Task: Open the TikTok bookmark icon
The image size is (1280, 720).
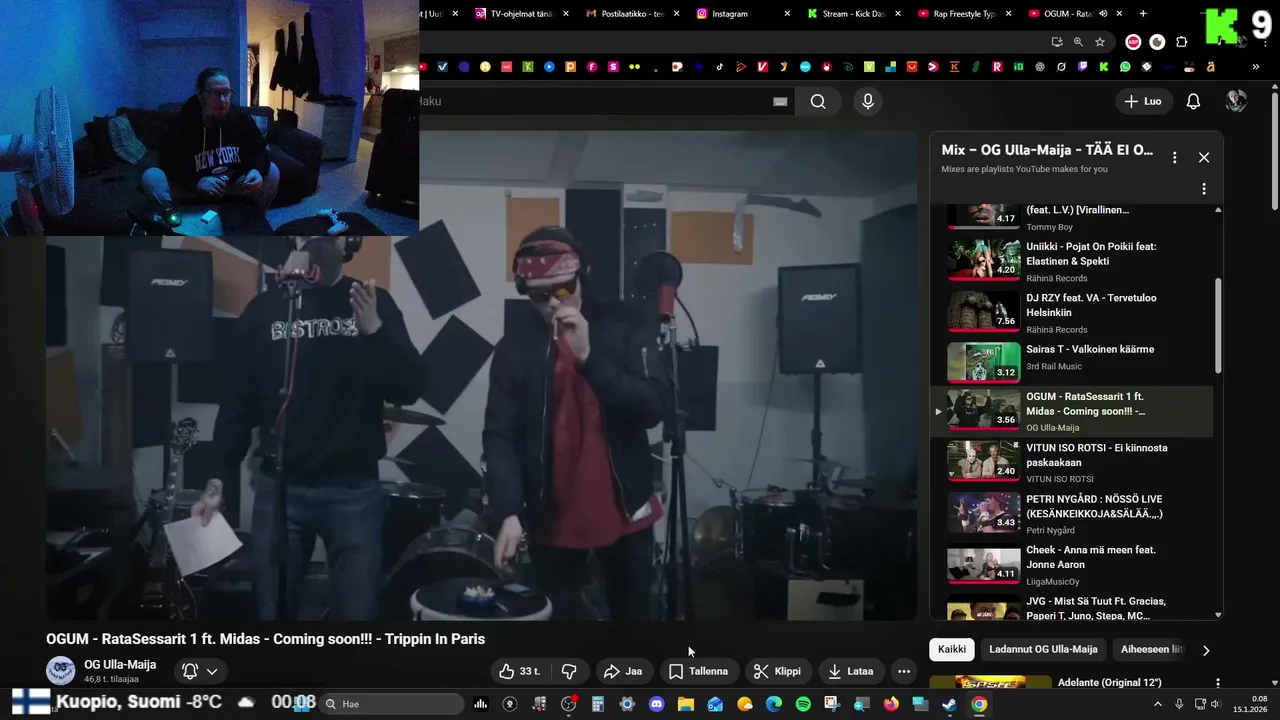Action: pyautogui.click(x=719, y=67)
